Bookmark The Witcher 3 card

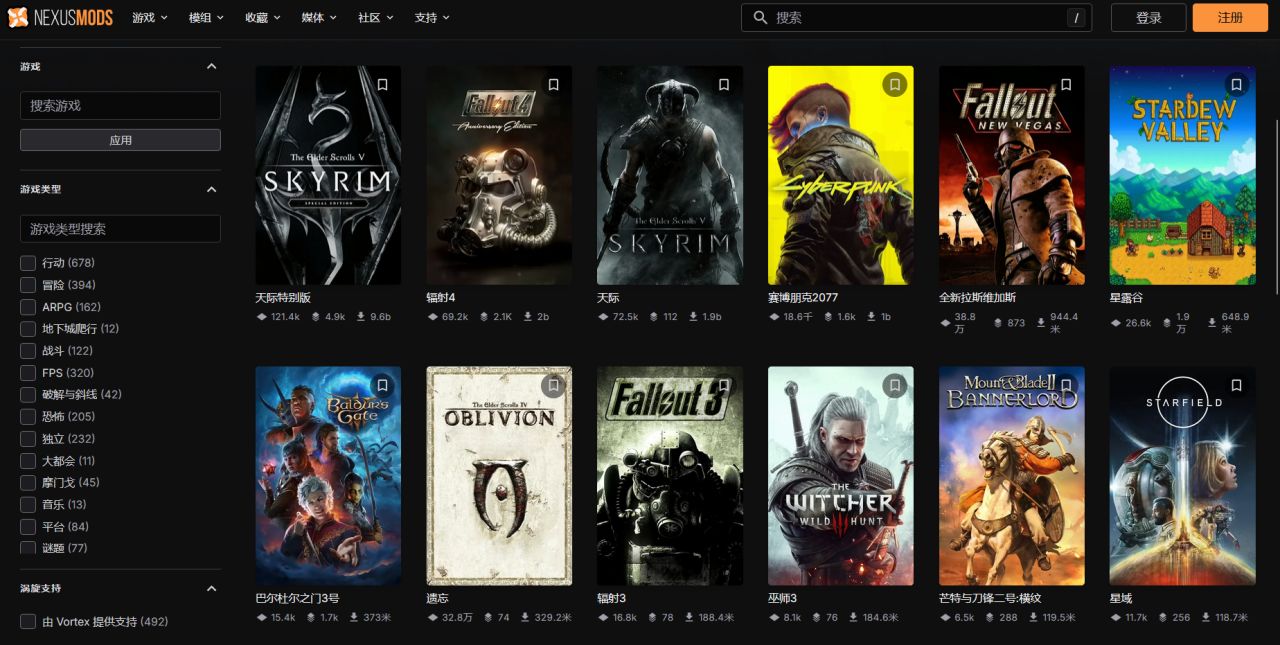[x=895, y=385]
